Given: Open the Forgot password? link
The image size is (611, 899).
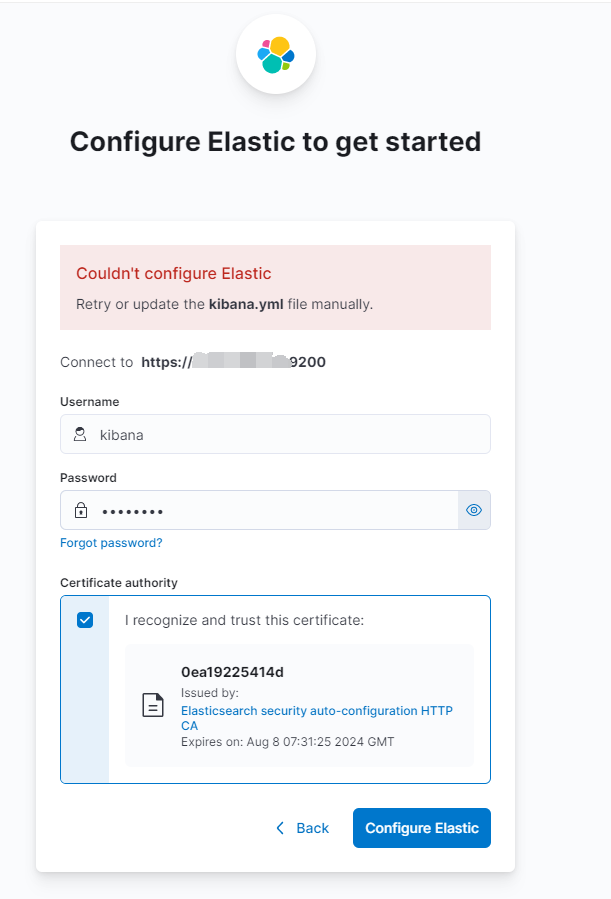Looking at the screenshot, I should pos(111,543).
